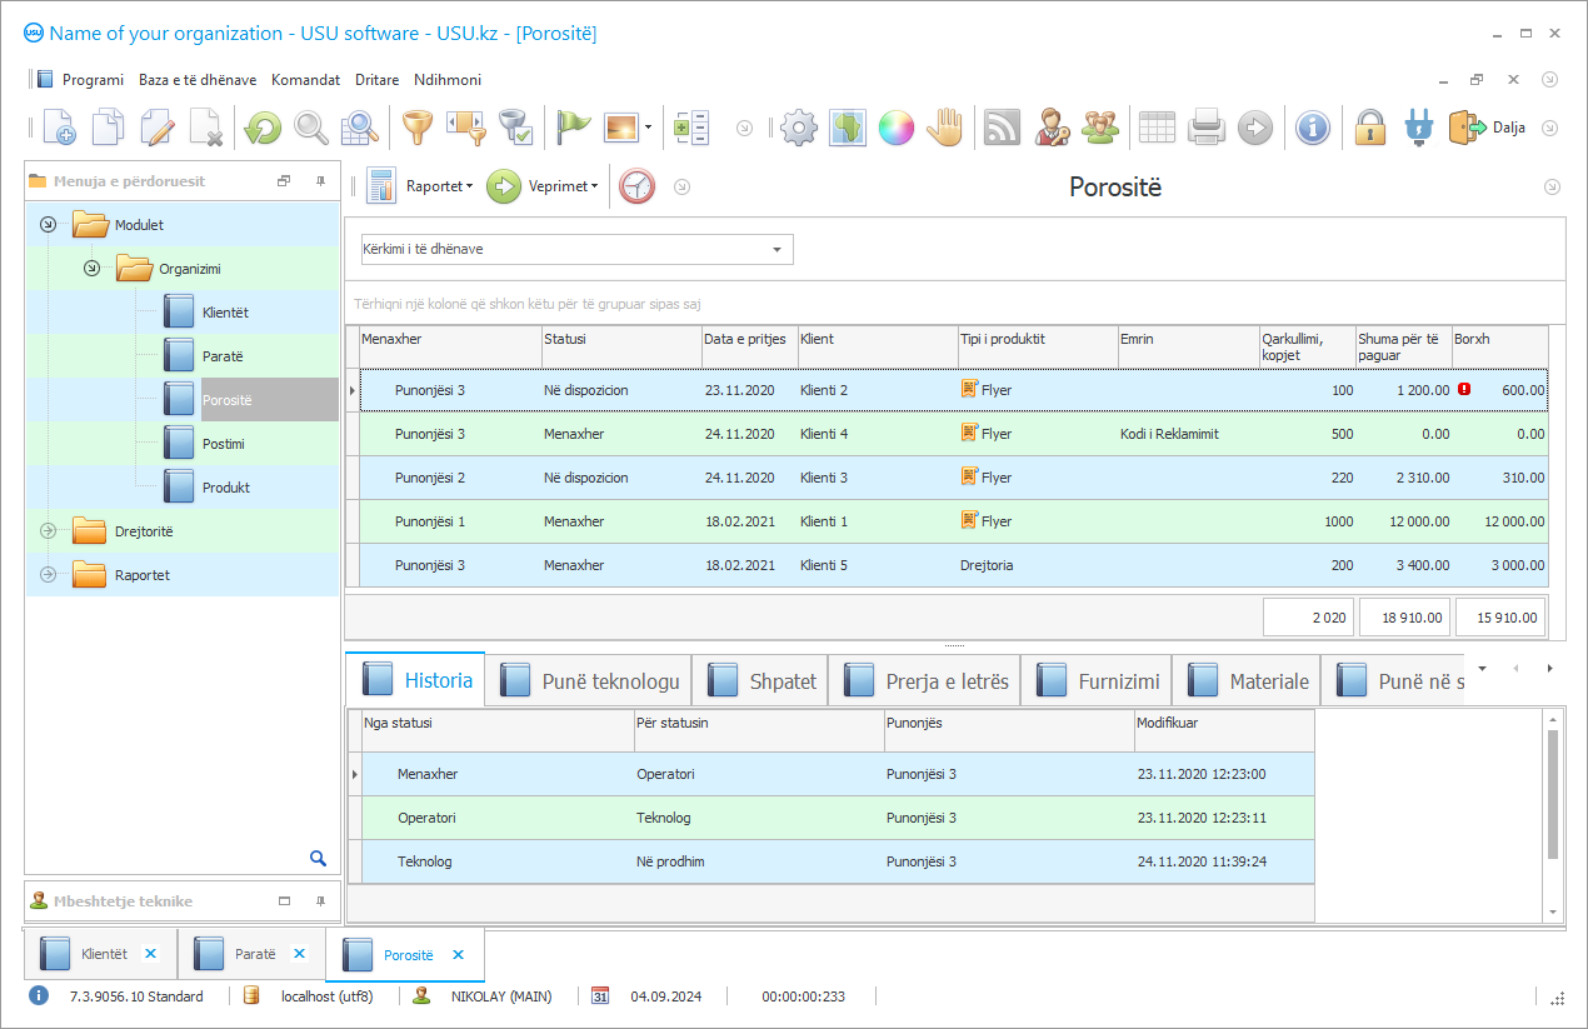Pin the Mbeshtetje teknike panel
Viewport: 1588px width, 1029px height.
tap(320, 901)
